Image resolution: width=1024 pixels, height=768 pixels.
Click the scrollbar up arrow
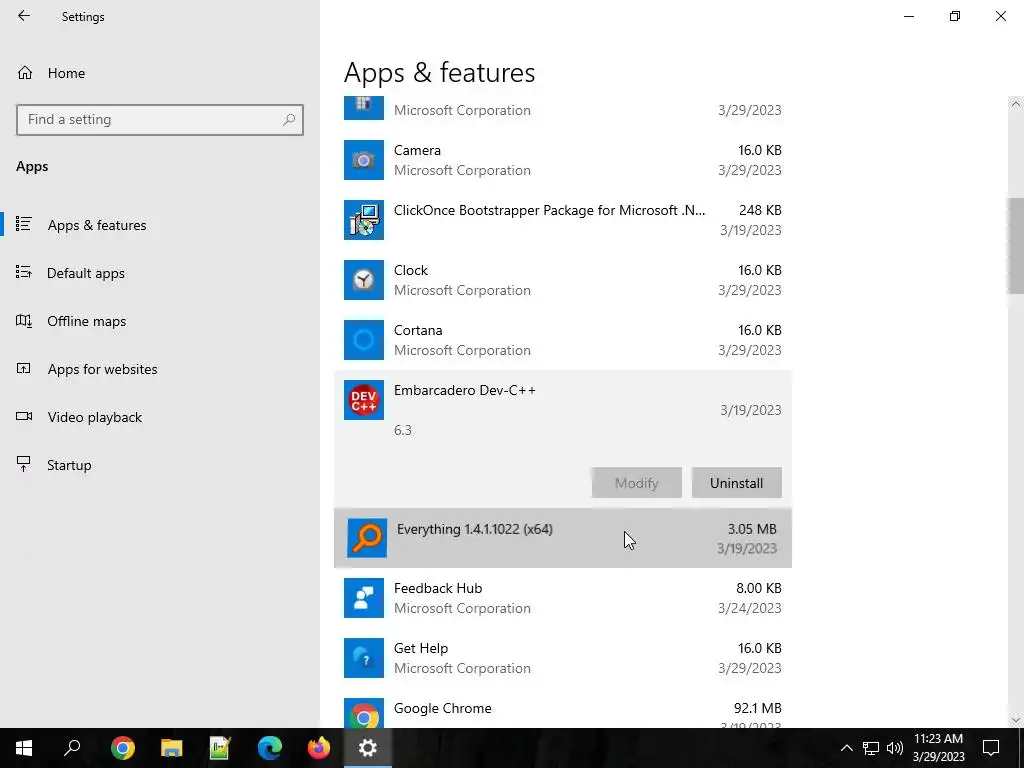pyautogui.click(x=1016, y=104)
